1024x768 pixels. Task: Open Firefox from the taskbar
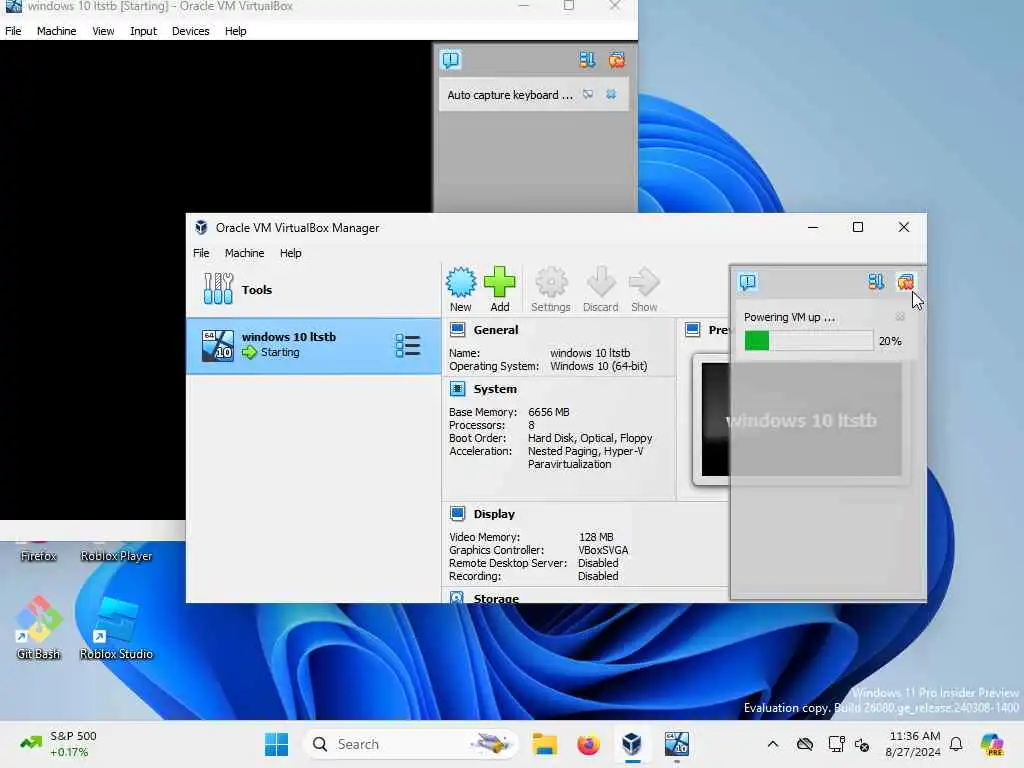pyautogui.click(x=588, y=744)
